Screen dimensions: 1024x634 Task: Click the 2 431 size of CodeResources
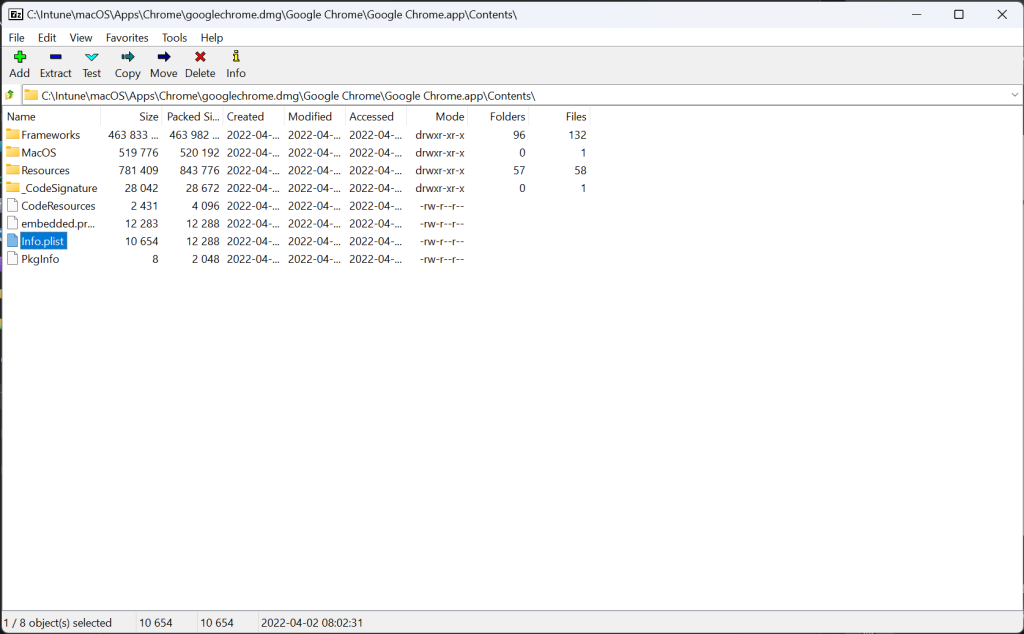(x=144, y=206)
